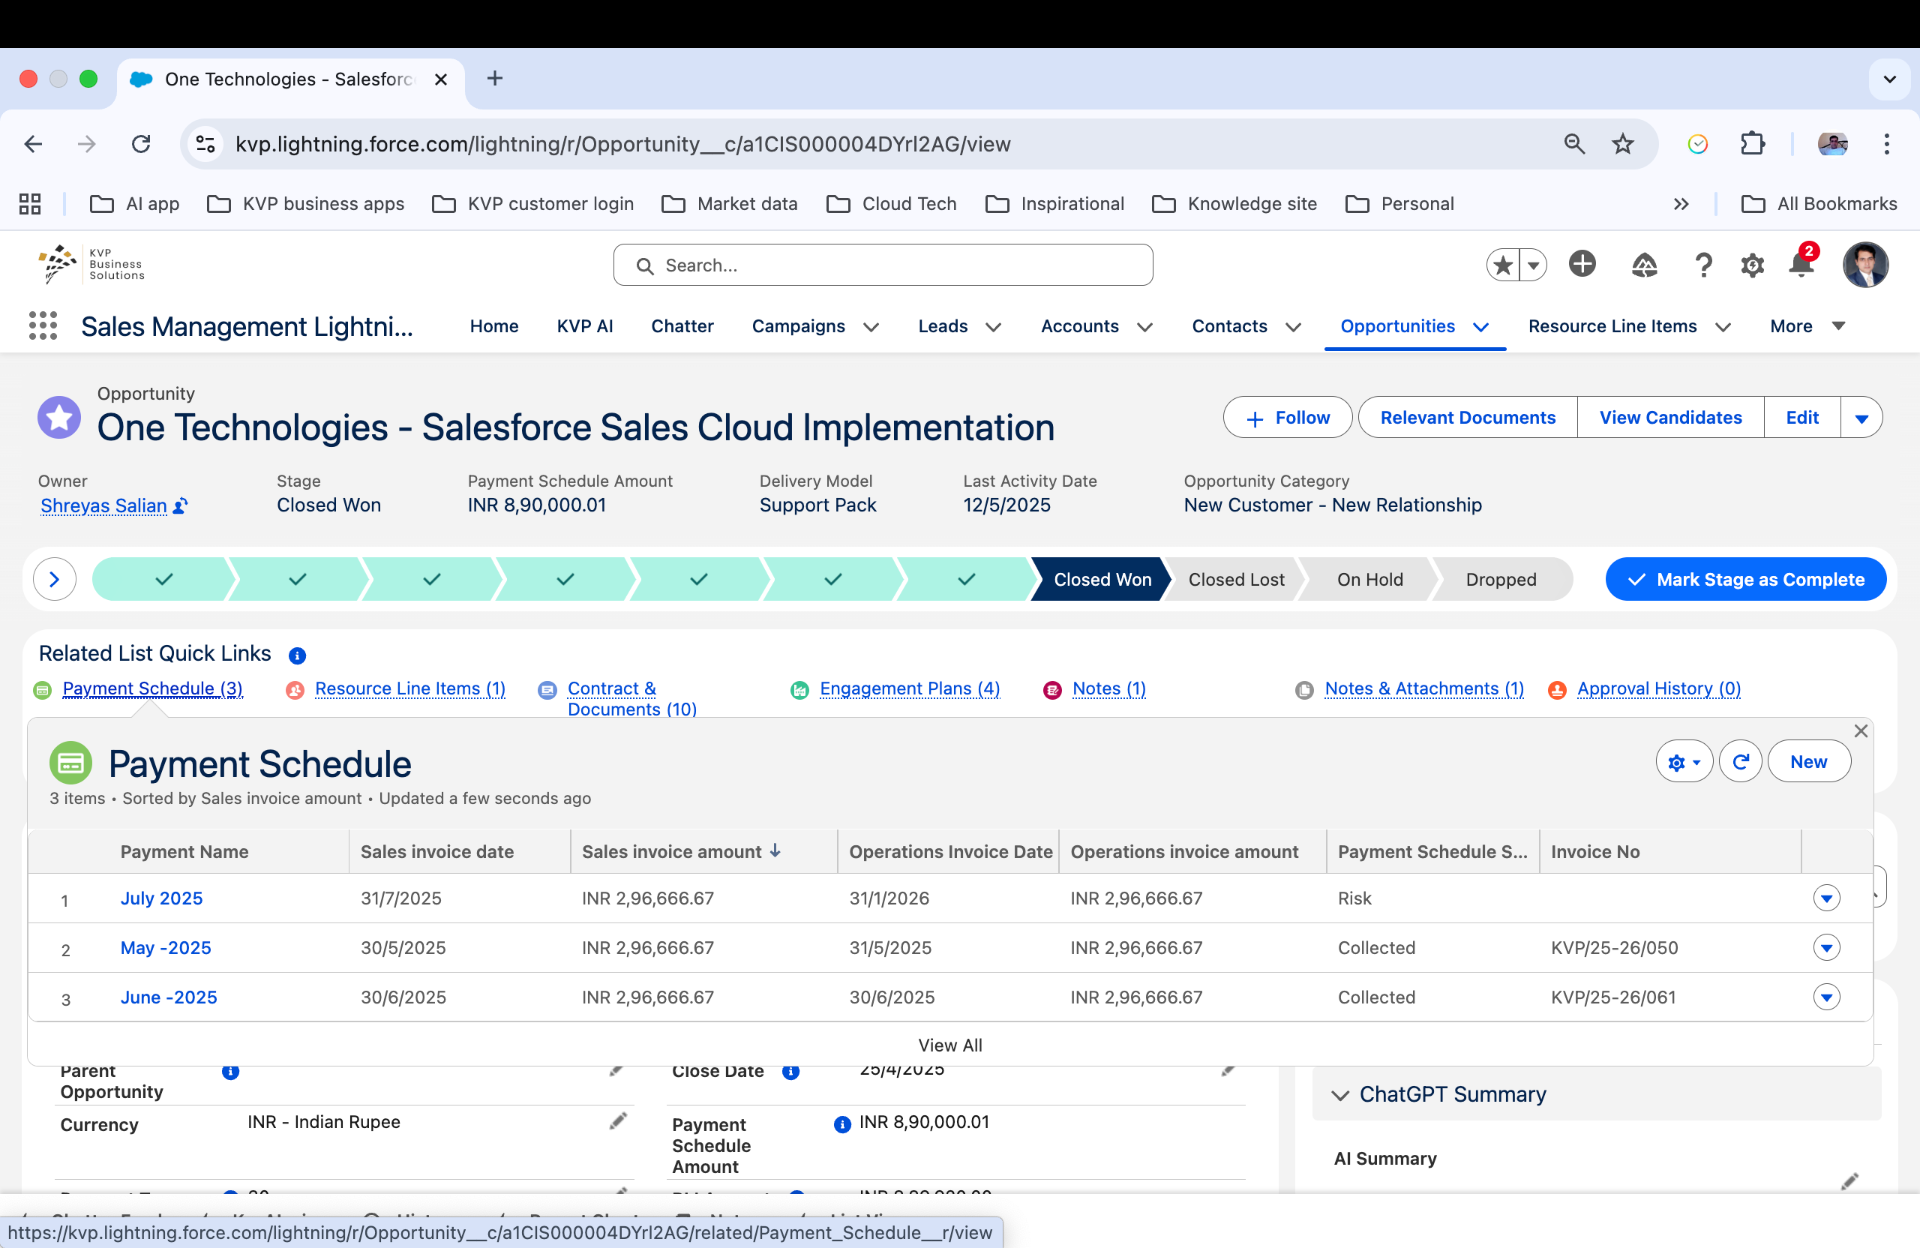Bookmark this page with the star icon
1920x1248 pixels.
click(x=1622, y=144)
